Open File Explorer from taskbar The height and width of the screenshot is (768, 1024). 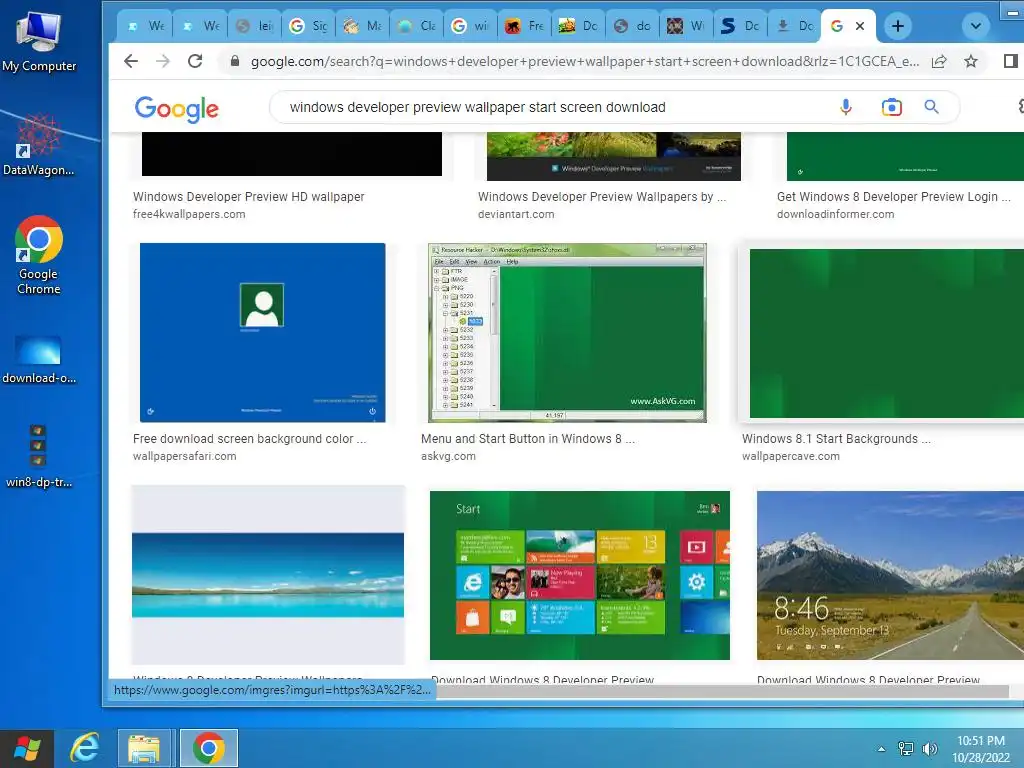(x=144, y=748)
